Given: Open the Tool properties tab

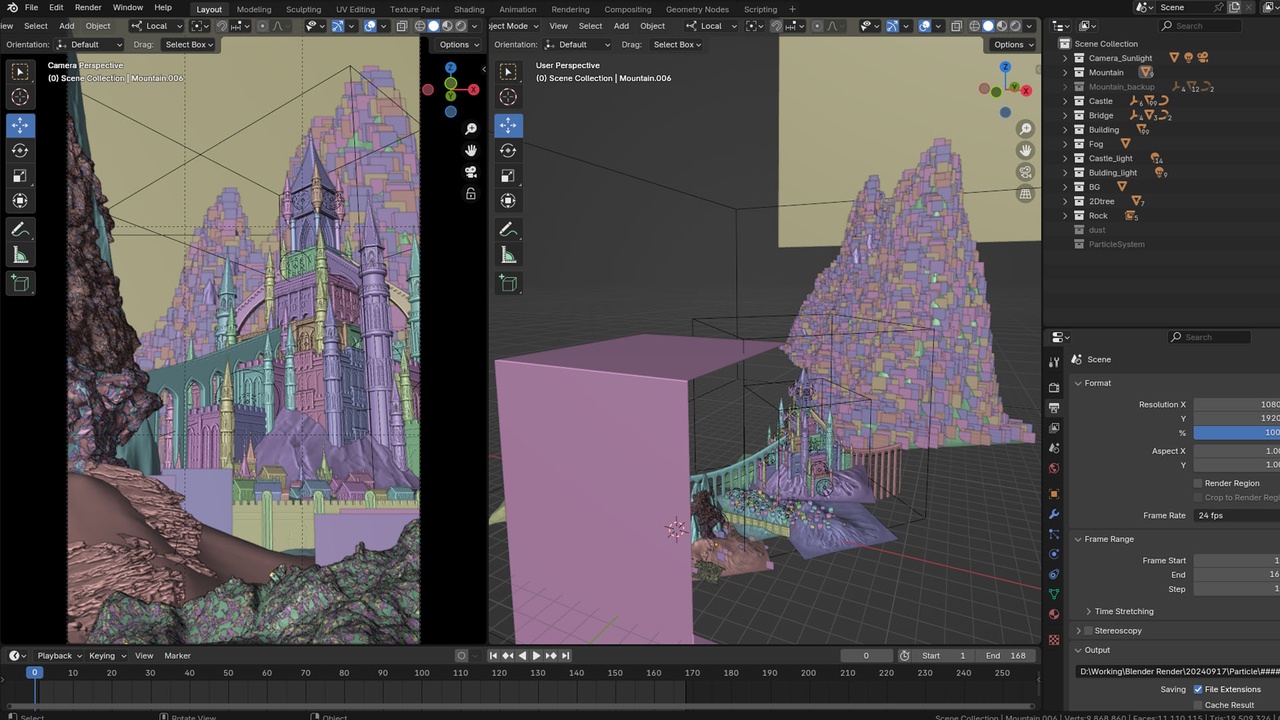Looking at the screenshot, I should 1054,362.
